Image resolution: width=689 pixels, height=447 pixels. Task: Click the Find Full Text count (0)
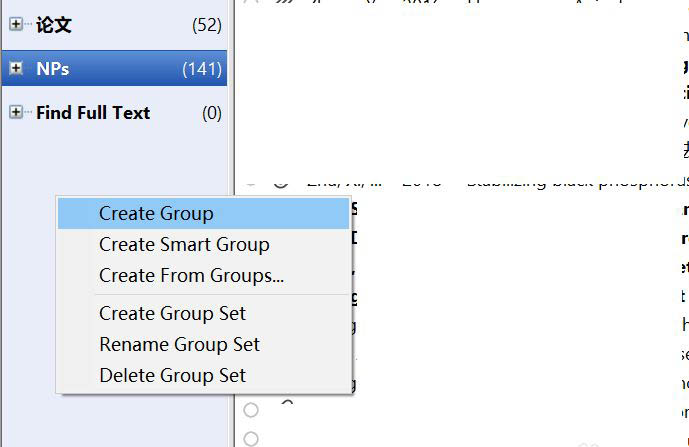point(212,113)
